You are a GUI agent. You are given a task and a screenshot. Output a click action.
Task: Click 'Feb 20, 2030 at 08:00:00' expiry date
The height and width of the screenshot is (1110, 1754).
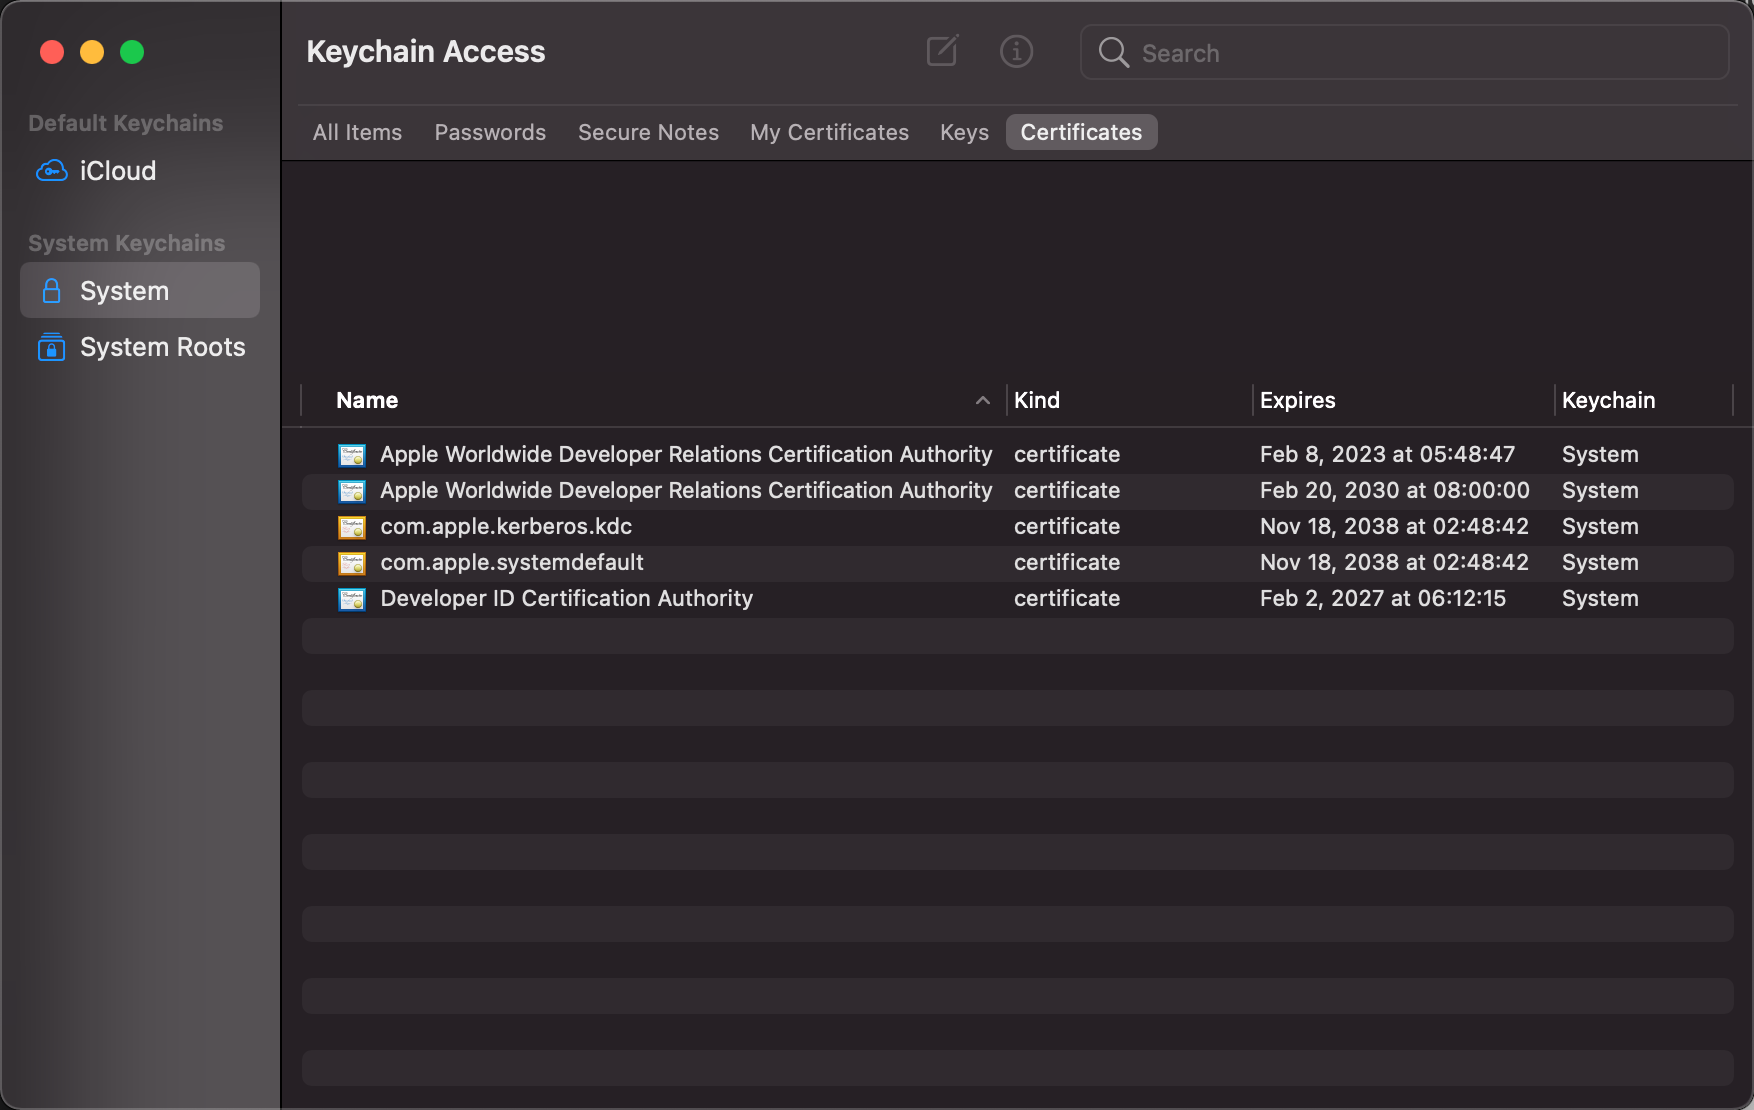1395,491
